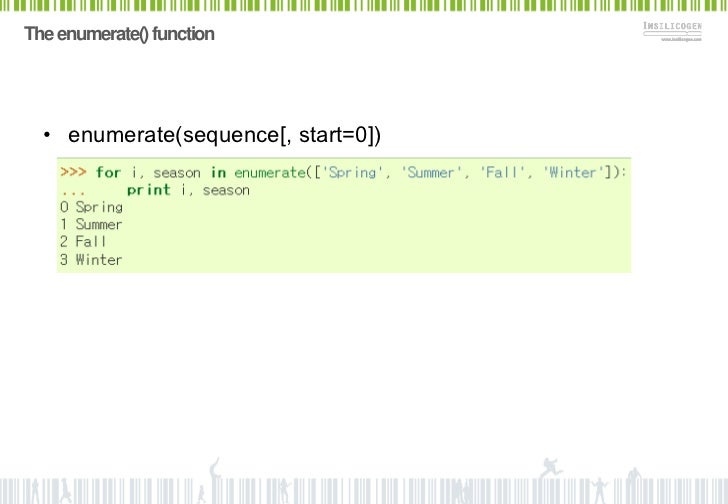Screen dimensions: 728x504
Task: Click the "2 Fall" output line
Action: click(83, 242)
